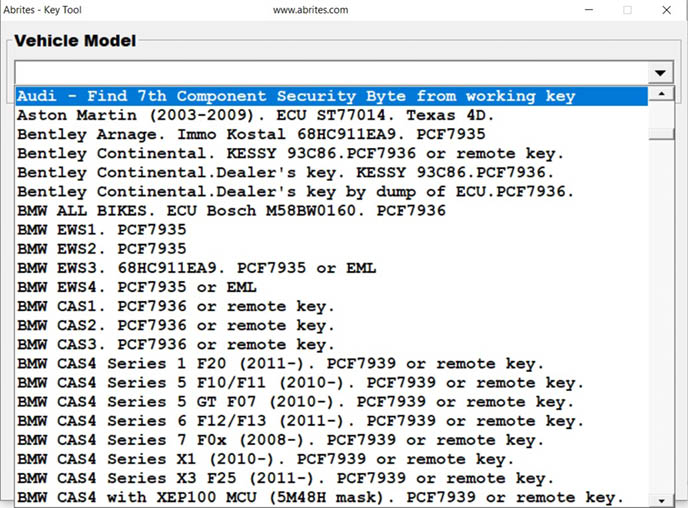Select BMW EWS3 68HC911EA9 option
Image resolution: width=688 pixels, height=508 pixels.
[195, 267]
